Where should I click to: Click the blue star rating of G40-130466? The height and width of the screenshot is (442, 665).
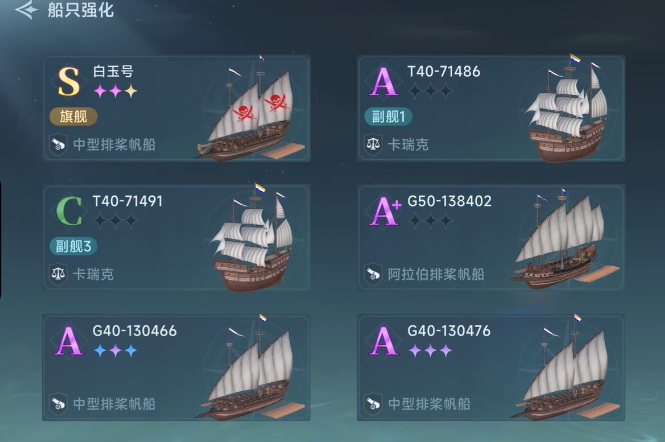tap(115, 351)
